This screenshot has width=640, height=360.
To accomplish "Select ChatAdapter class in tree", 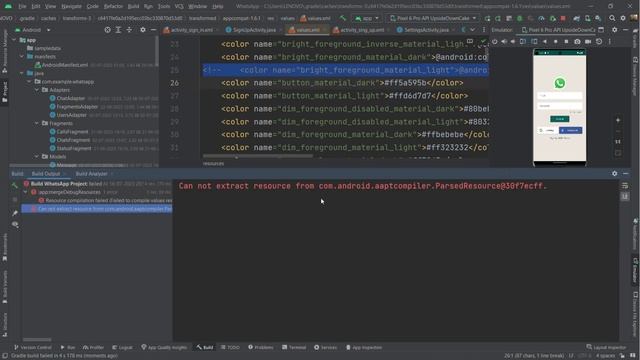I will click(x=71, y=98).
